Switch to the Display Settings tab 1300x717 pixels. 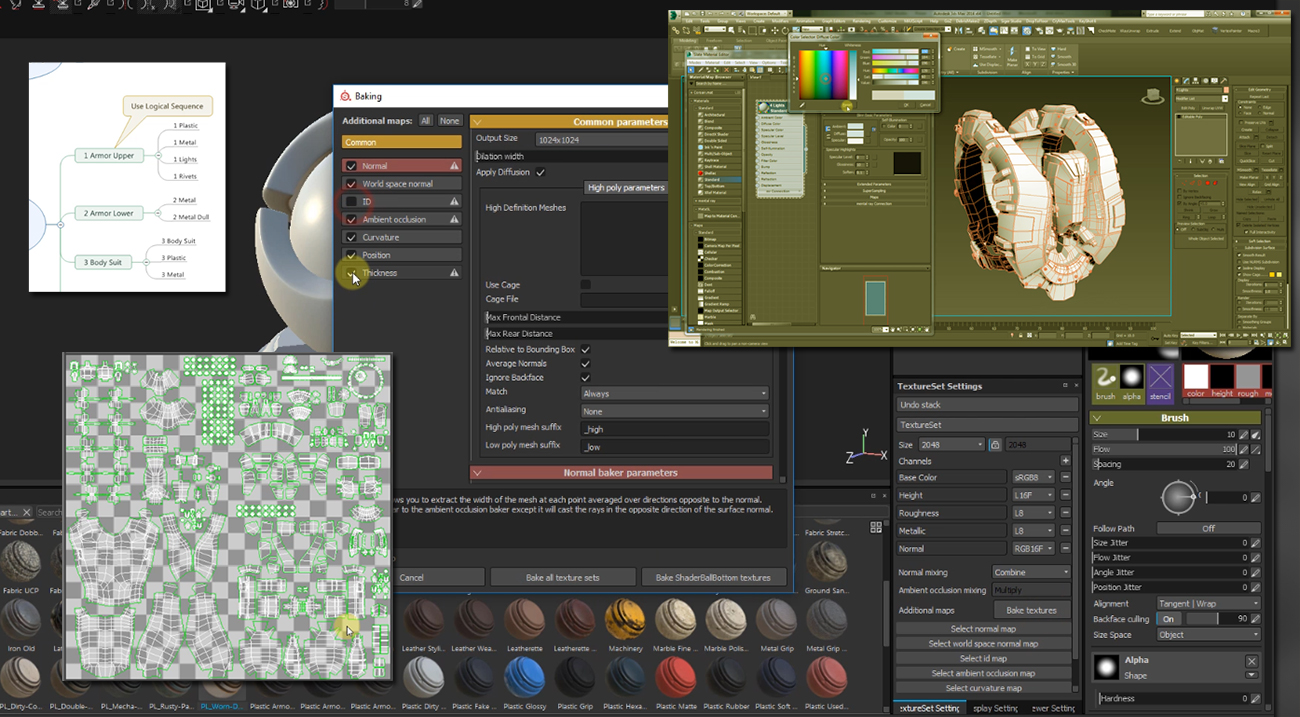pos(994,708)
